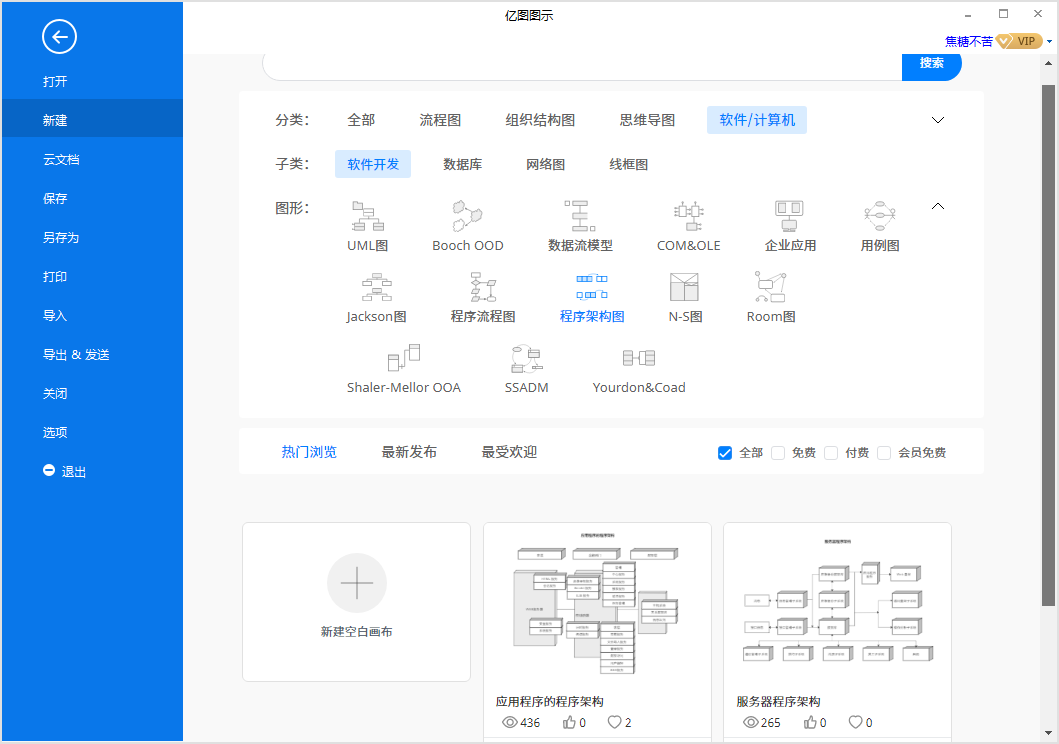1059x744 pixels.
Task: Tick the 付费 filter checkbox
Action: tap(831, 453)
